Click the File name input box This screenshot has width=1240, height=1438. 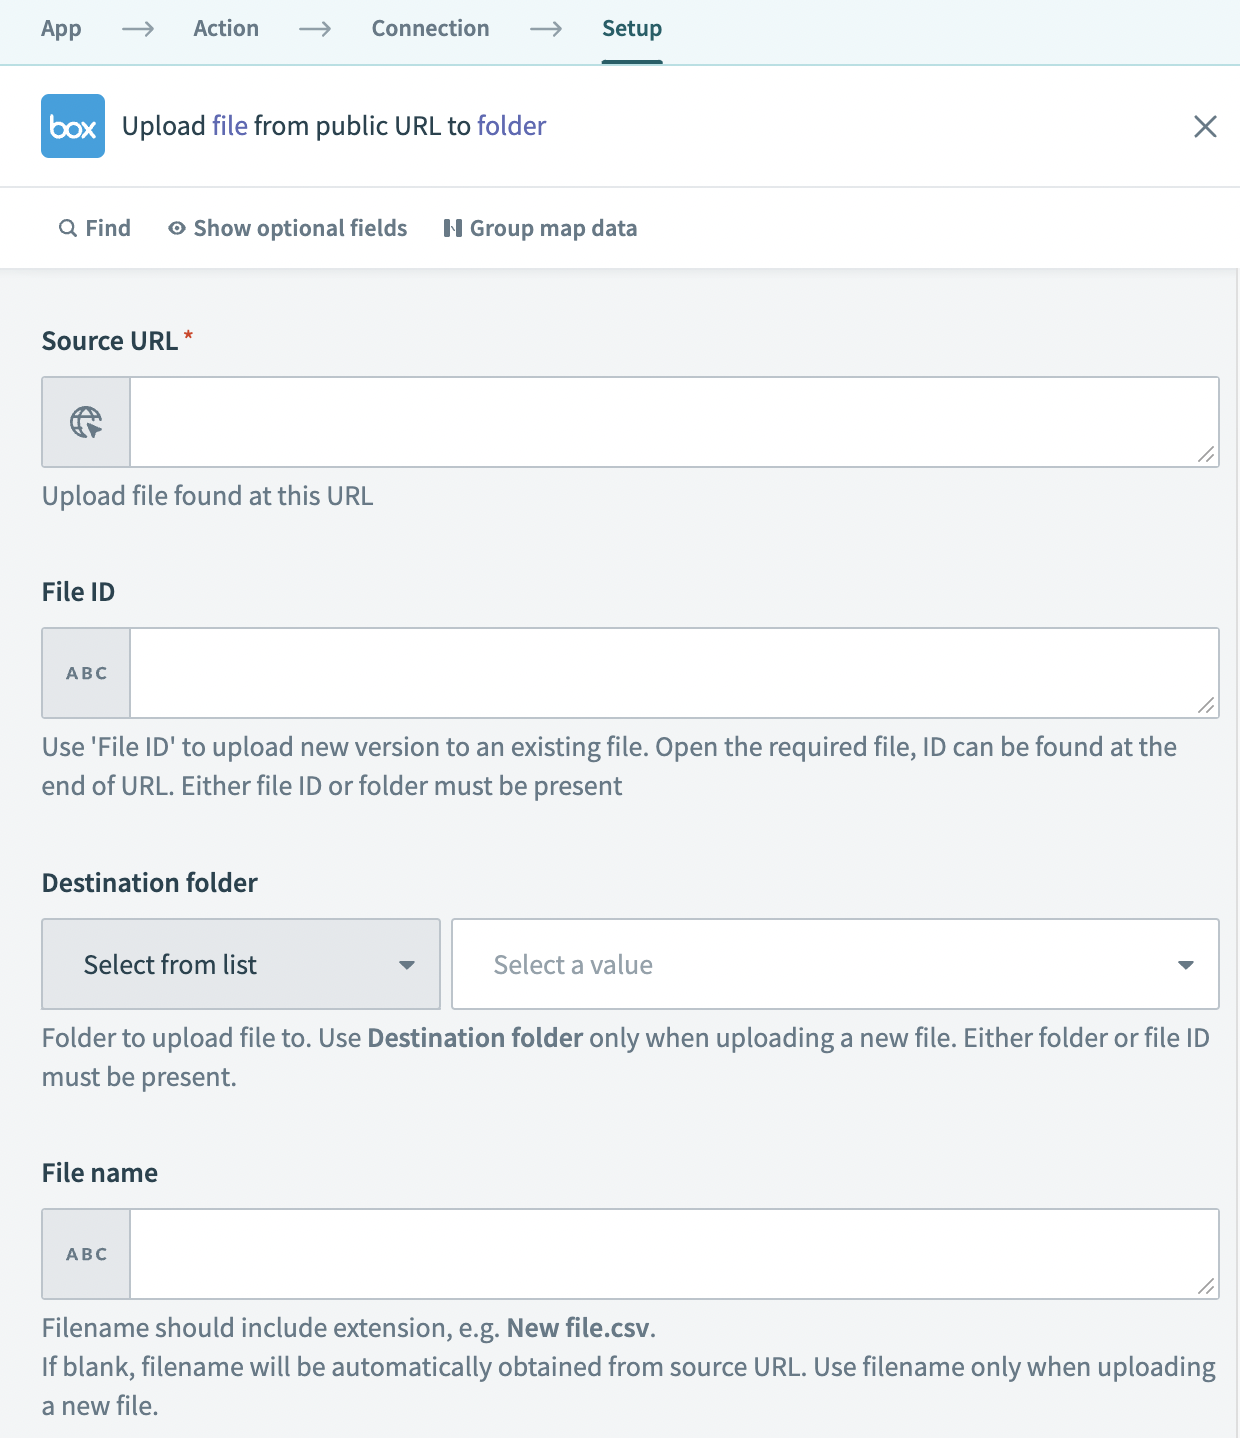pyautogui.click(x=660, y=1254)
